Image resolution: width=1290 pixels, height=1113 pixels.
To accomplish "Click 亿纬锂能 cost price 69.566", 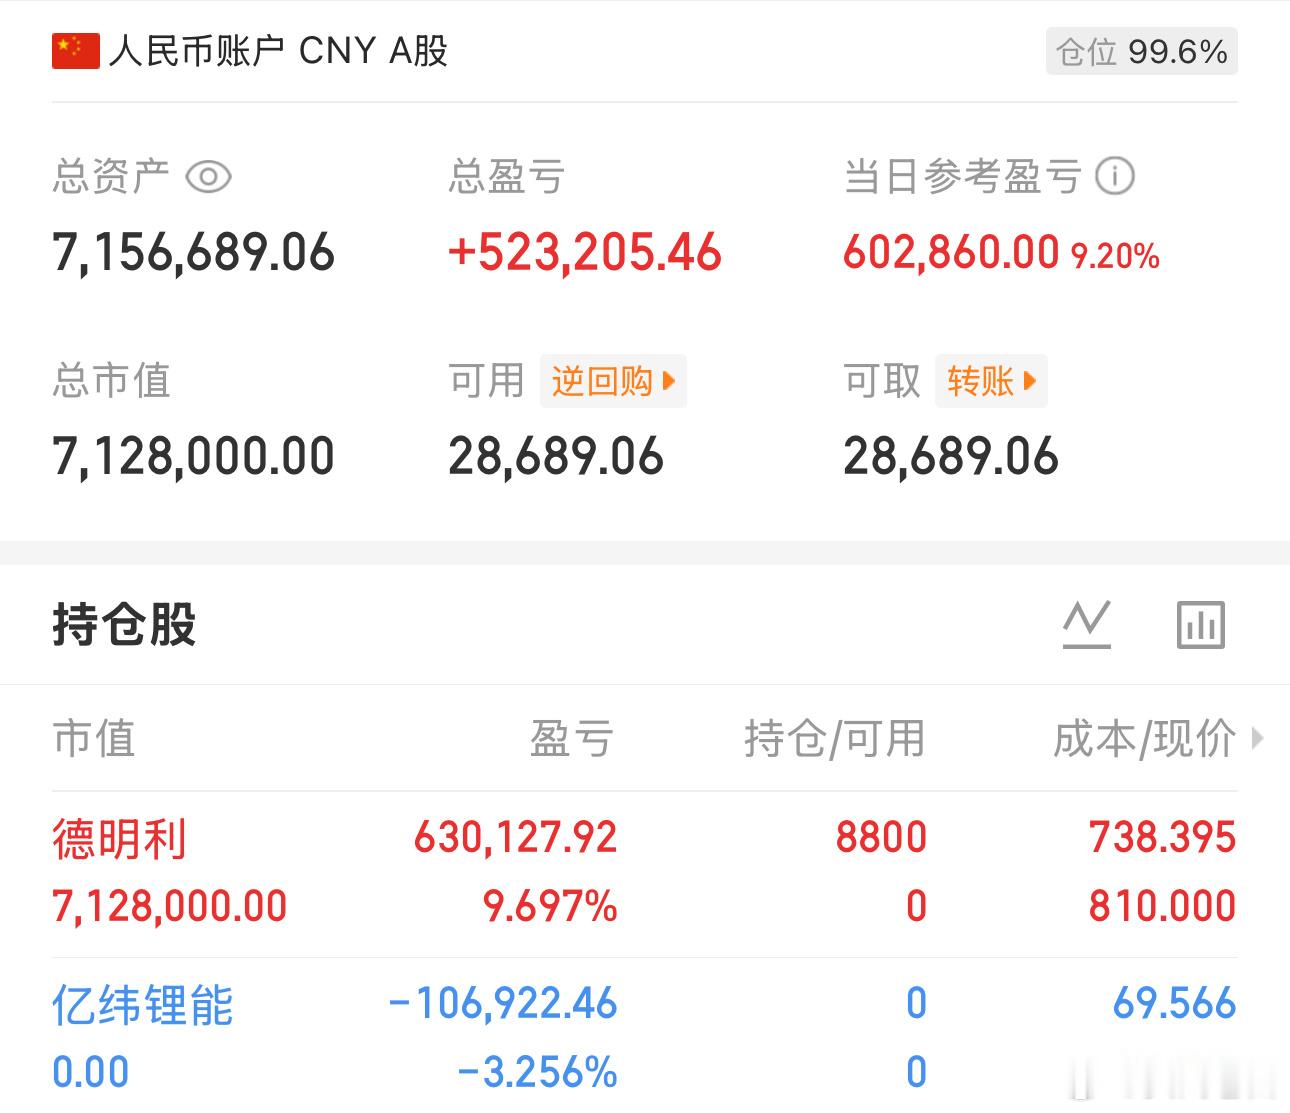I will (1174, 1004).
